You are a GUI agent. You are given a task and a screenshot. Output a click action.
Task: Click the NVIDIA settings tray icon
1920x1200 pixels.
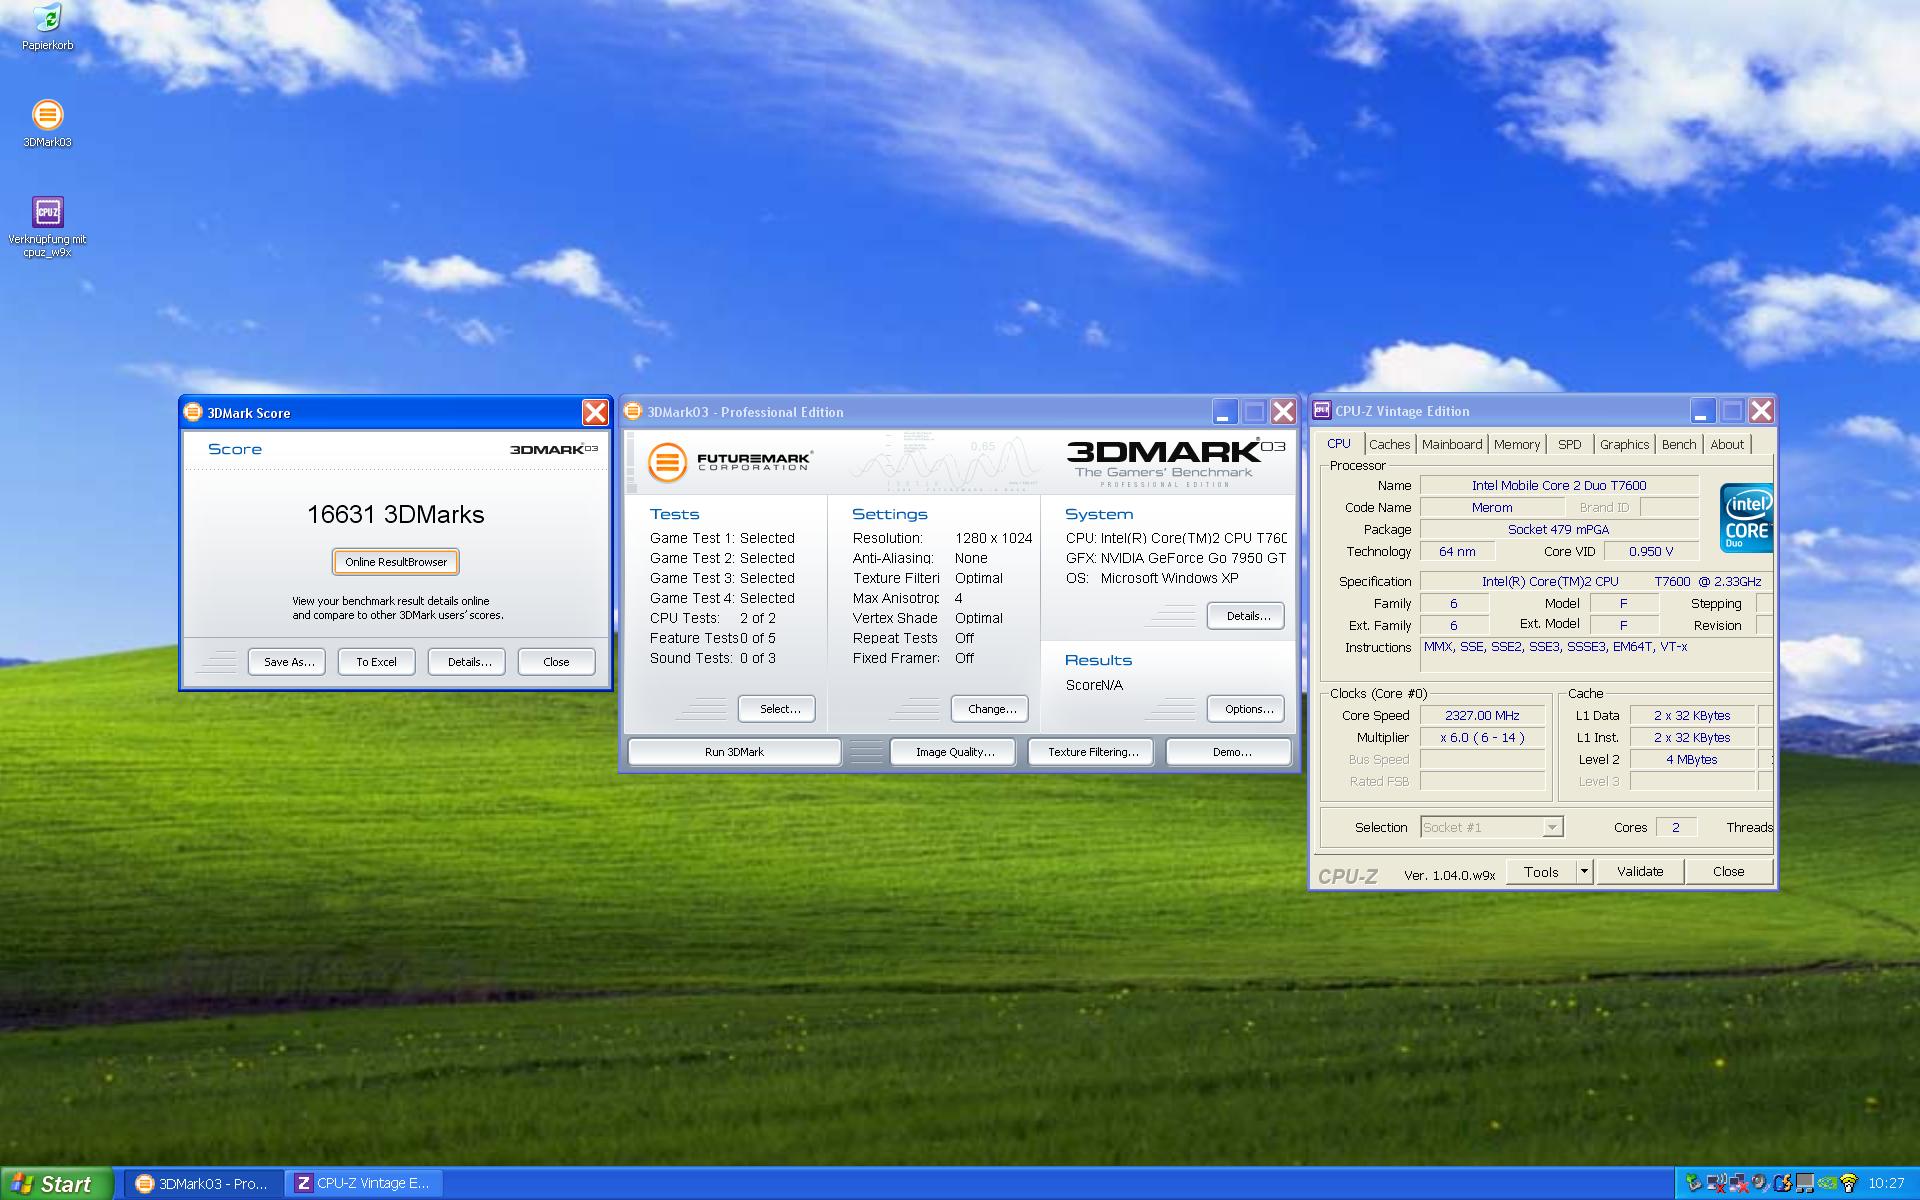click(x=1827, y=1183)
